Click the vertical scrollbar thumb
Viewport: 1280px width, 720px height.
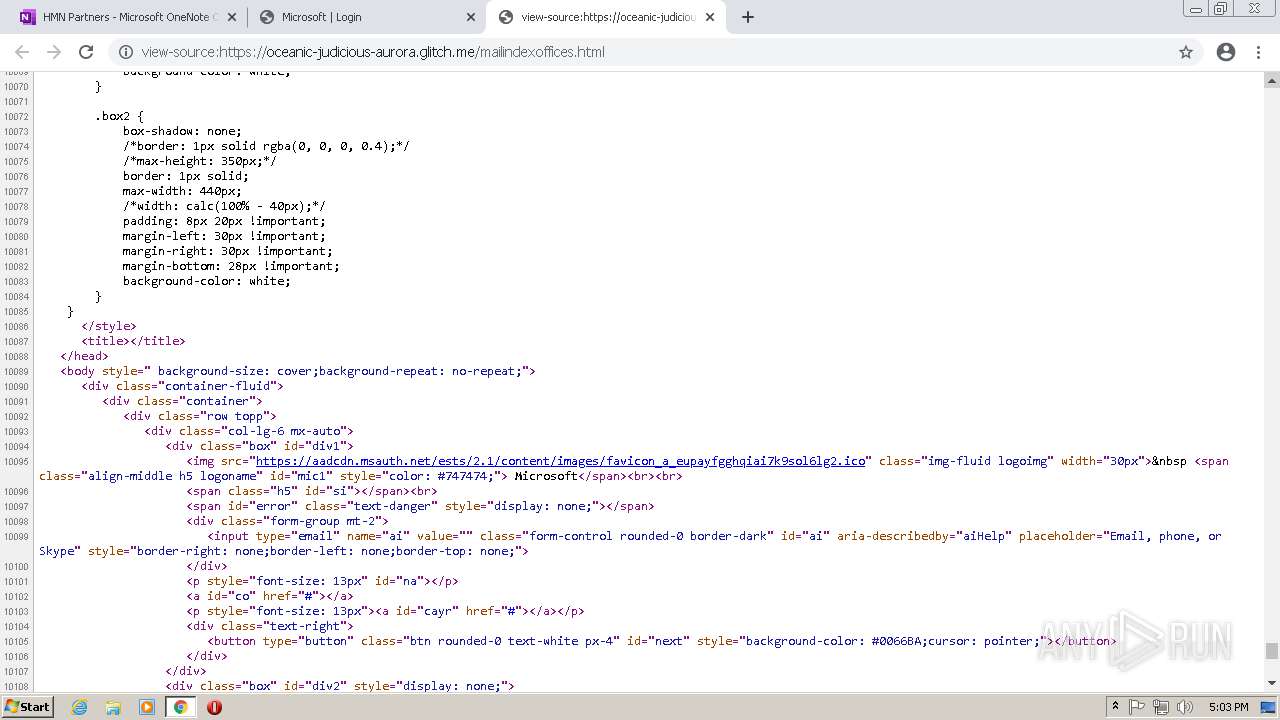[x=1272, y=651]
